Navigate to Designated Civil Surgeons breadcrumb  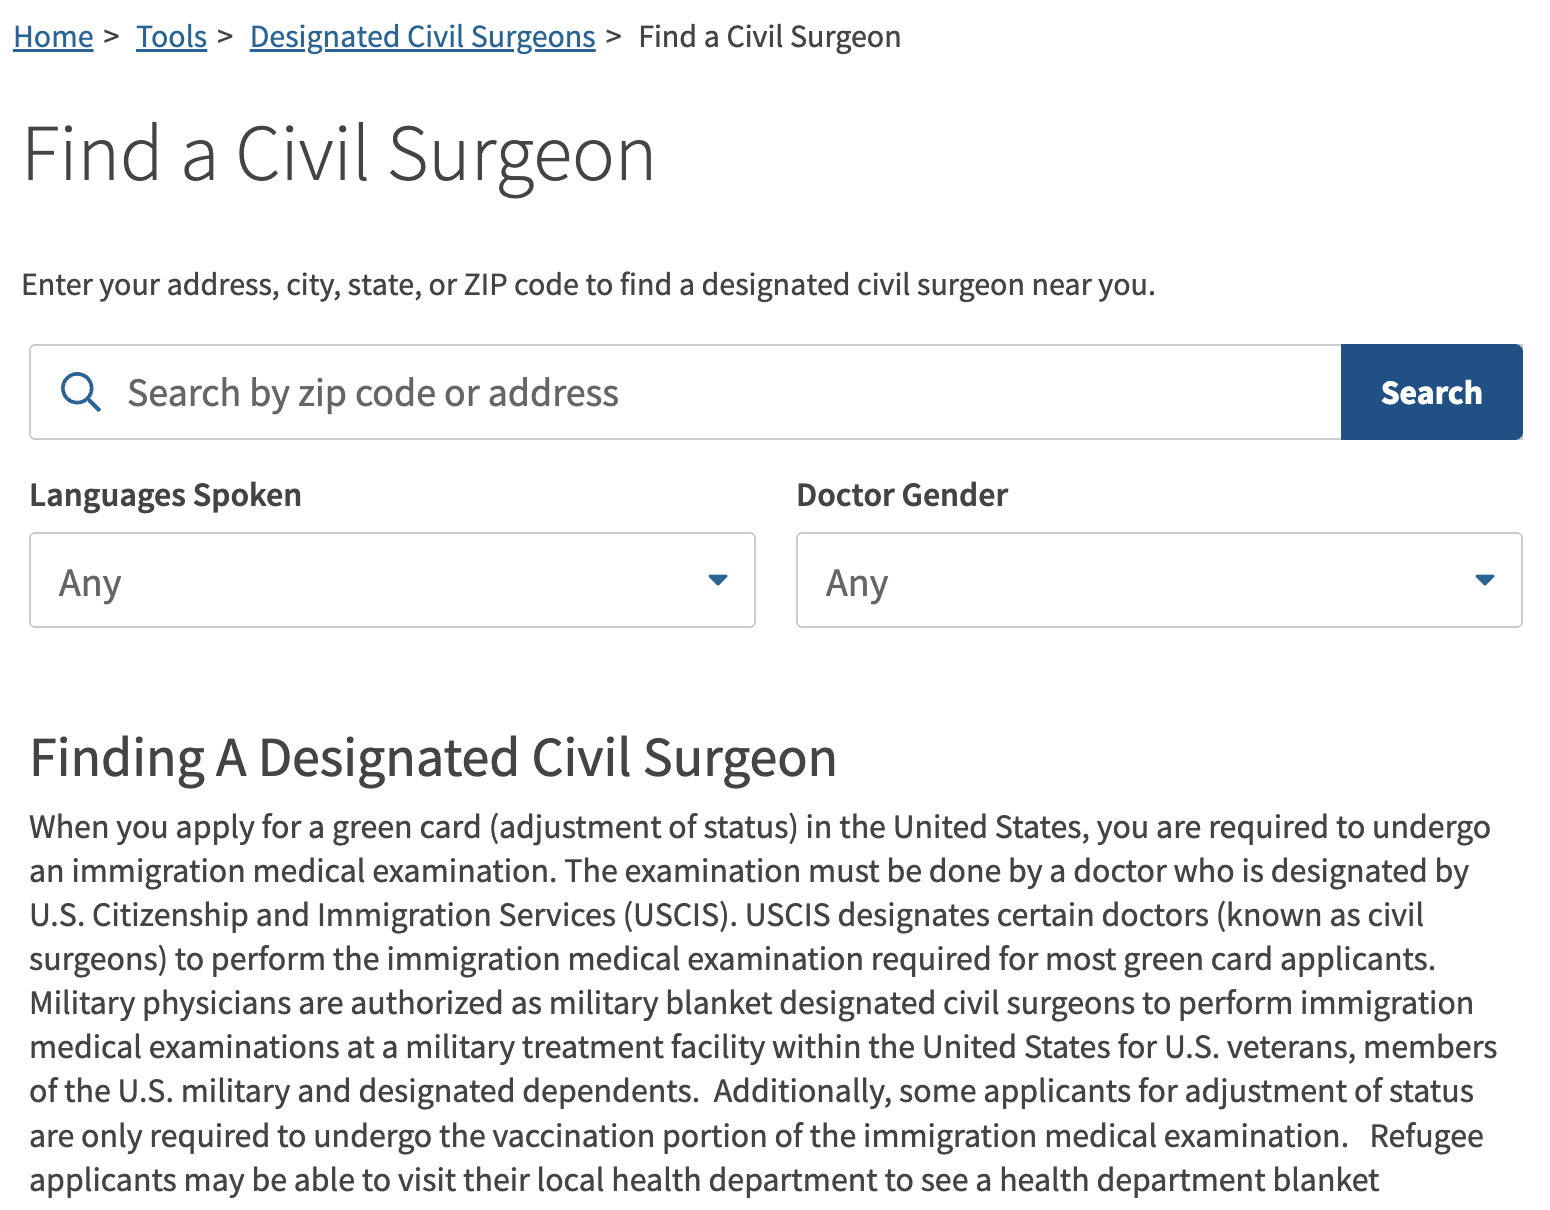tap(422, 37)
